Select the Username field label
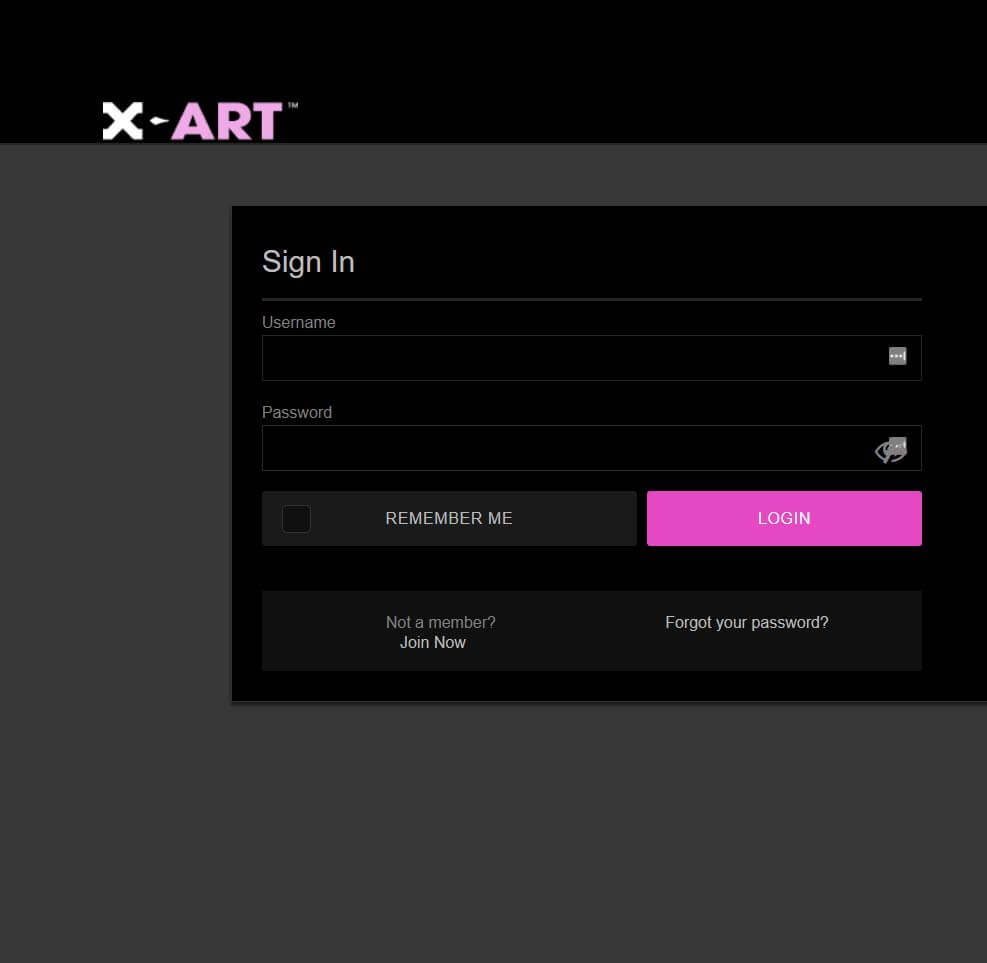The height and width of the screenshot is (963, 987). coord(298,322)
